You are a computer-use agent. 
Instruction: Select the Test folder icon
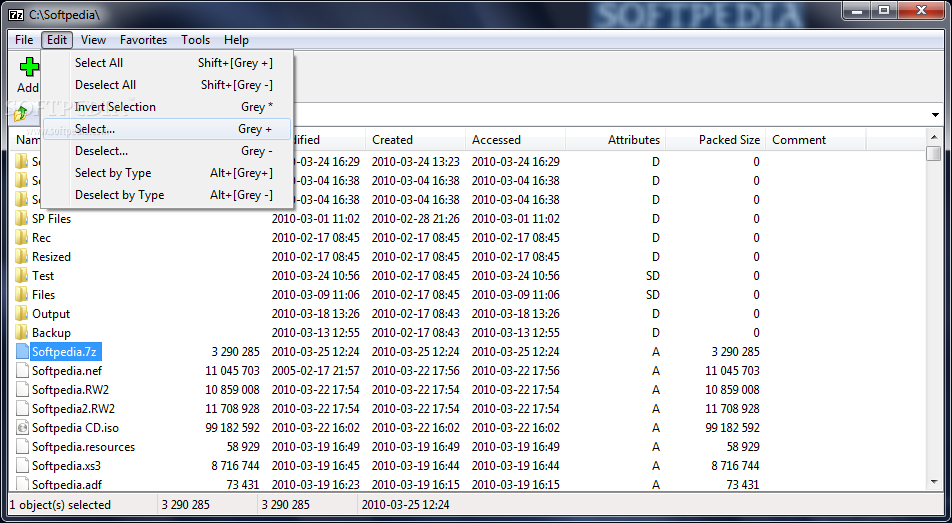pyautogui.click(x=22, y=275)
